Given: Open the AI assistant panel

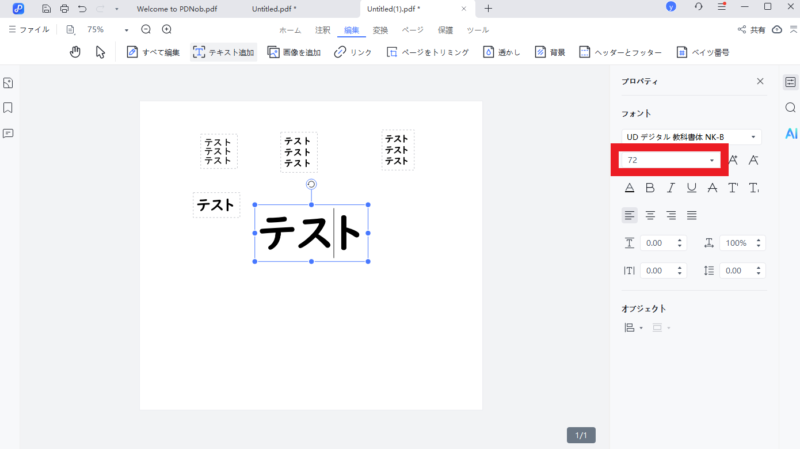Looking at the screenshot, I should pos(790,133).
